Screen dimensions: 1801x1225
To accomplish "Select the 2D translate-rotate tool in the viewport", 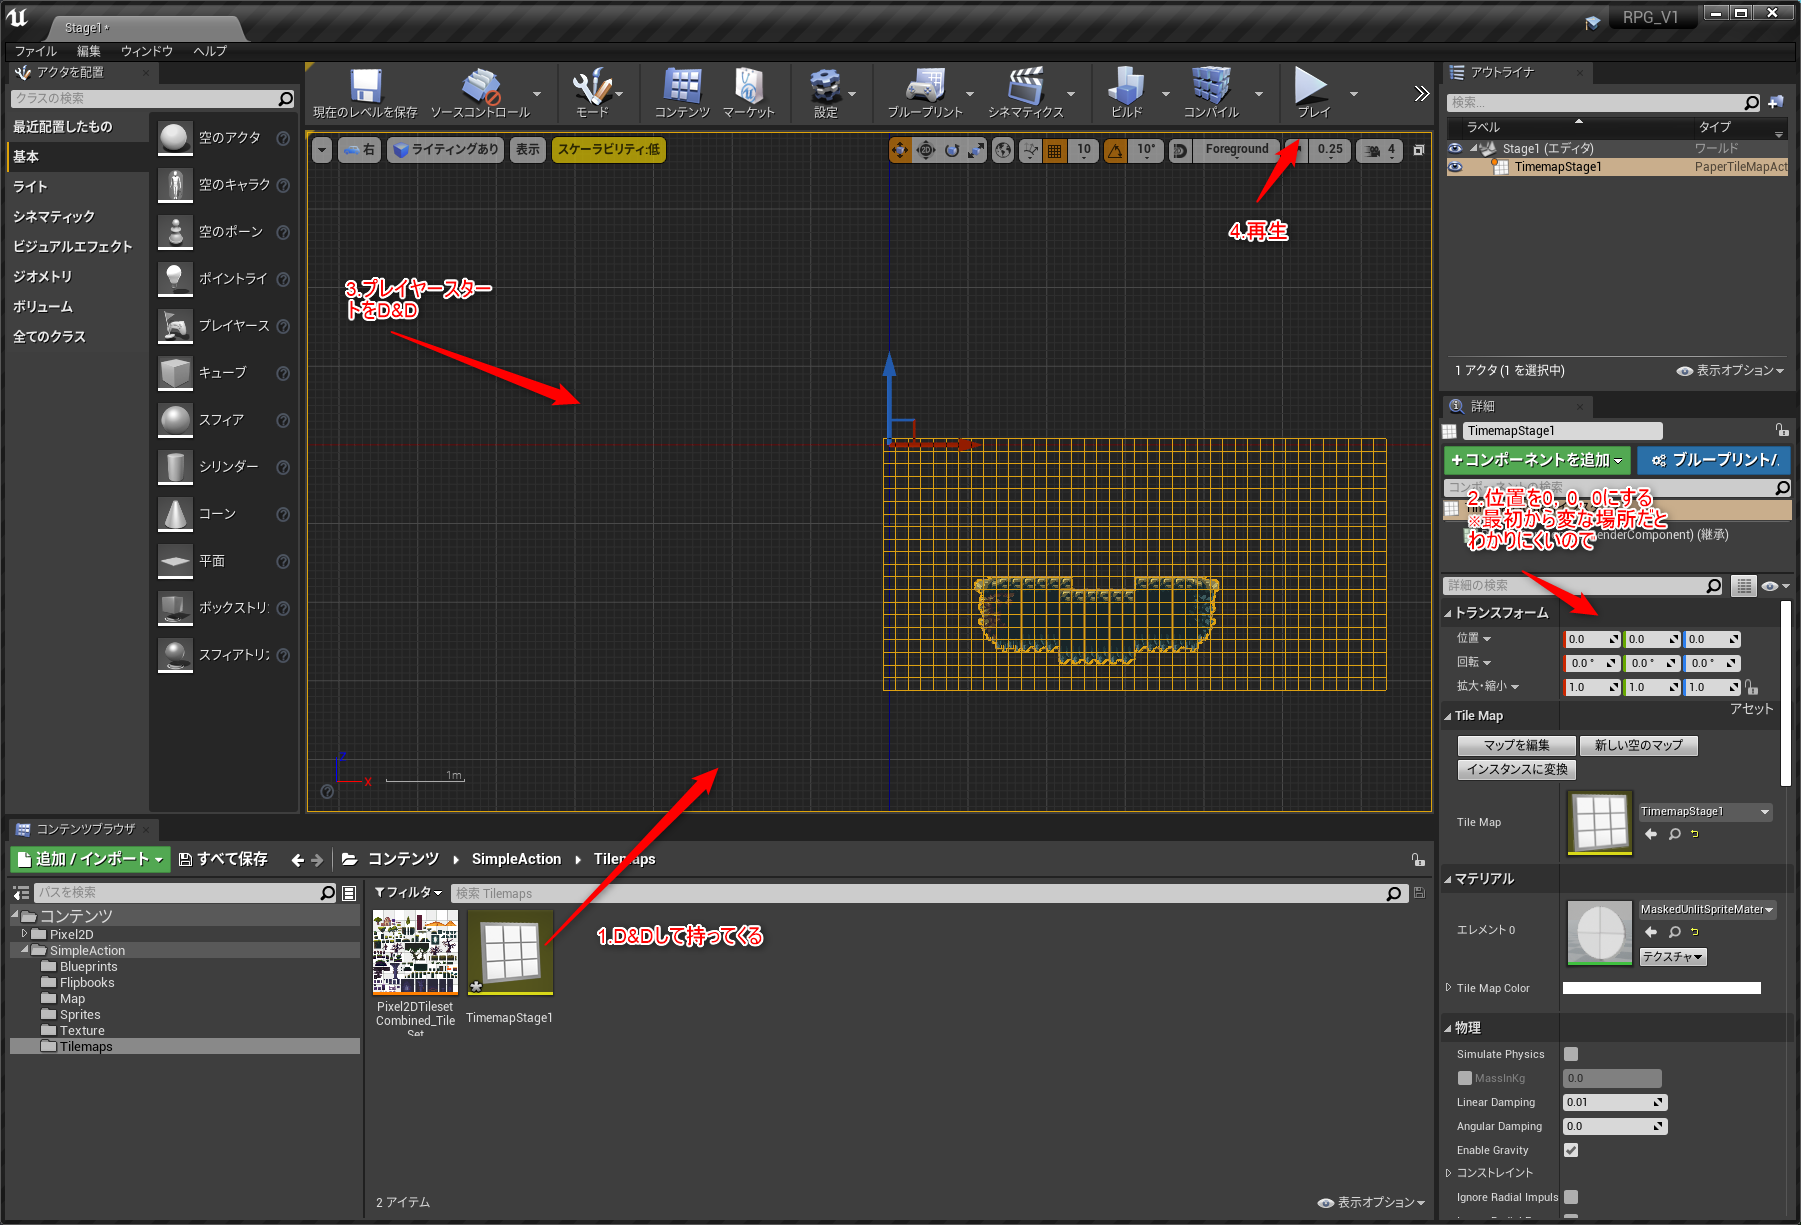I will pyautogui.click(x=926, y=150).
